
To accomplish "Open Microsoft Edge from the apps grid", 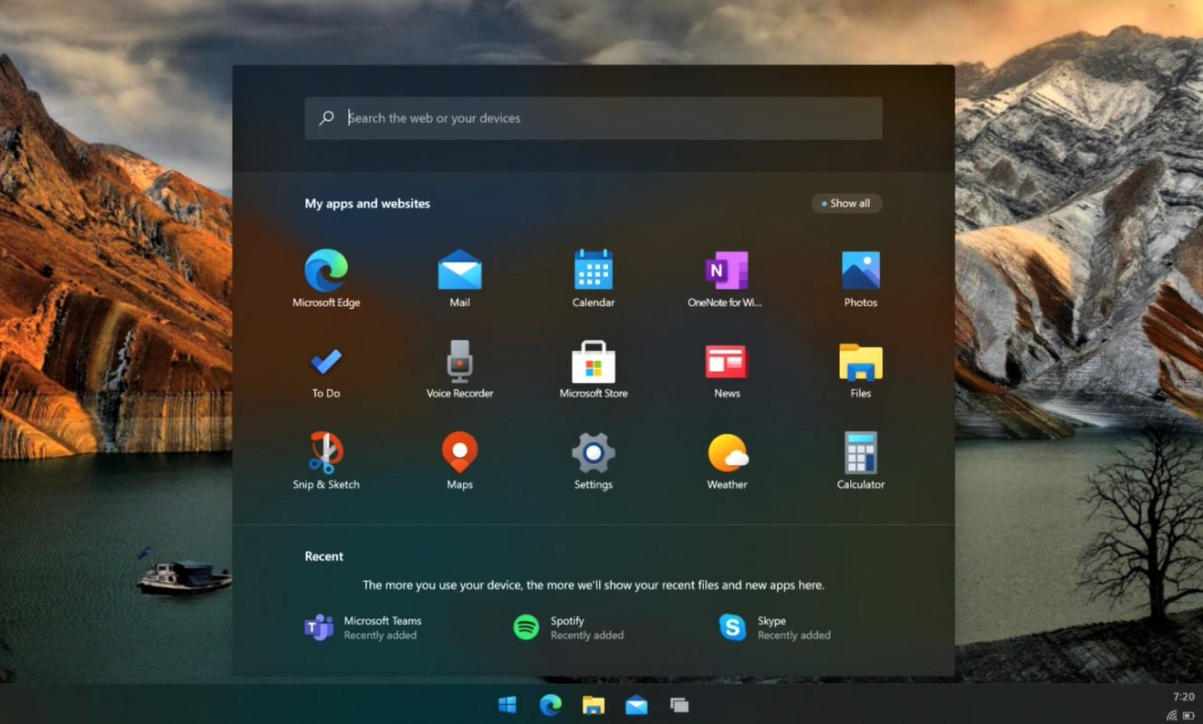I will tap(326, 271).
